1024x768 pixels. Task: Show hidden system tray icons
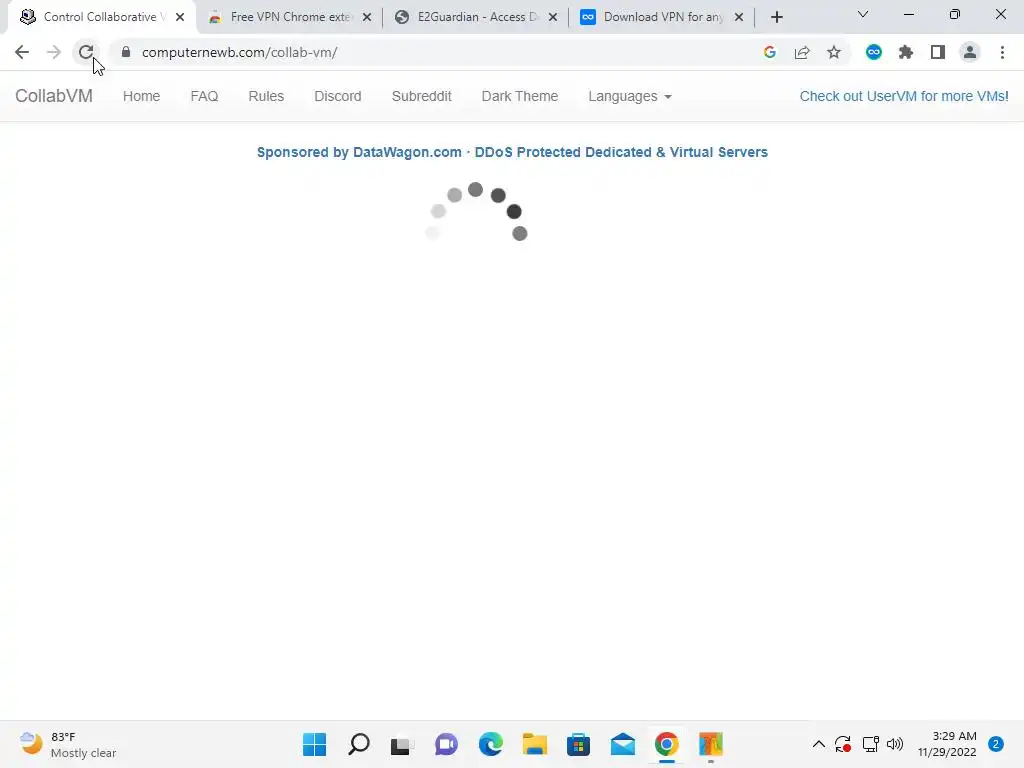coord(818,744)
